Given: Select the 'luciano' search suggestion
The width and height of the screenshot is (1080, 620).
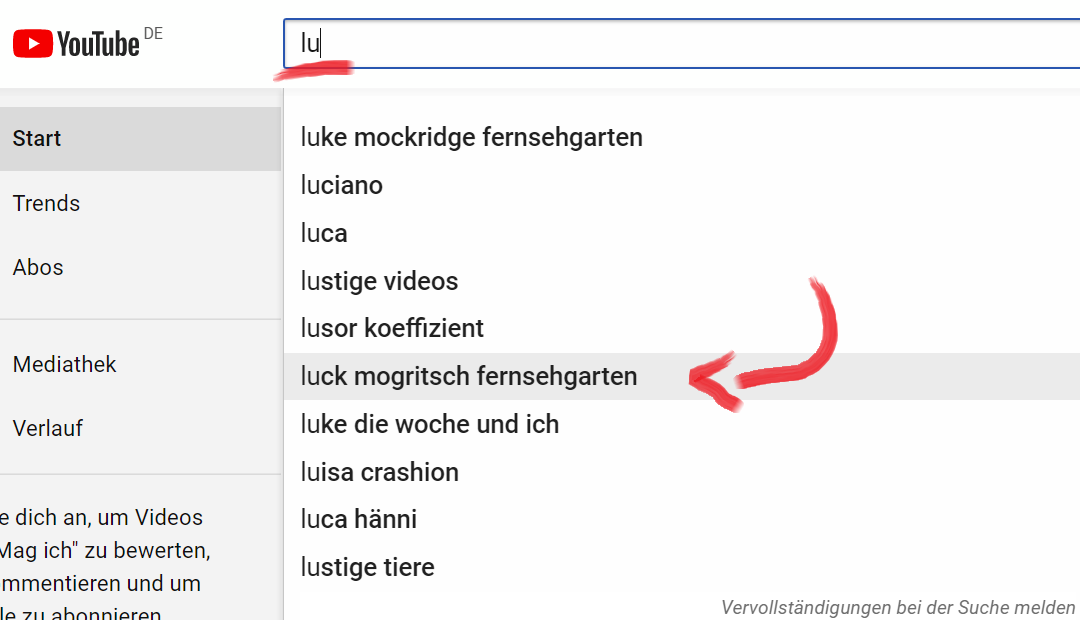Looking at the screenshot, I should [x=342, y=185].
